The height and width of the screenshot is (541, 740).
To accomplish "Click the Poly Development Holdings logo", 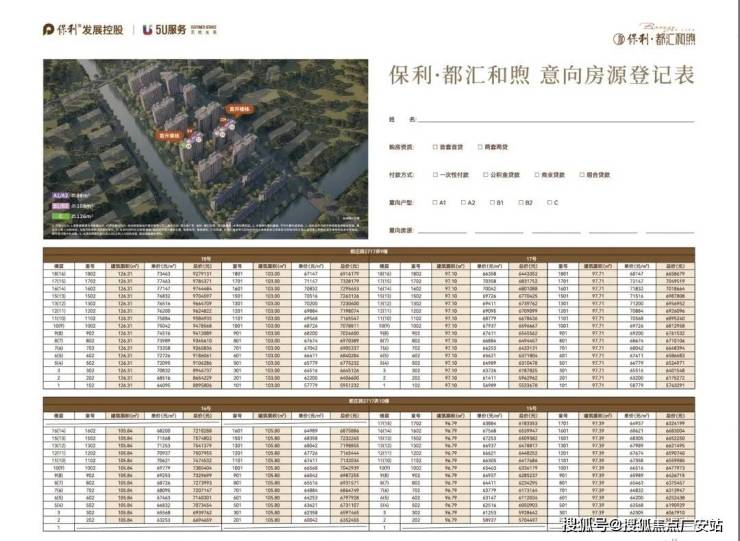I will [83, 30].
